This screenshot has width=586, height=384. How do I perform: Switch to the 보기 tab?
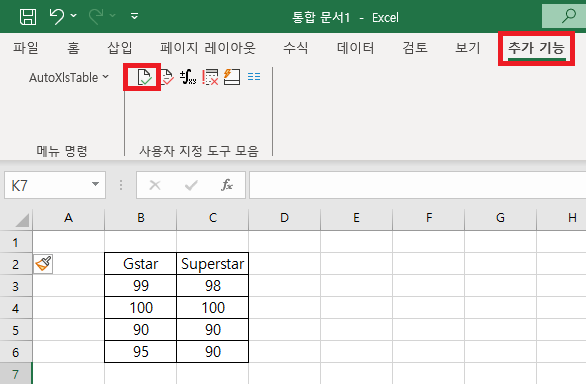point(468,48)
